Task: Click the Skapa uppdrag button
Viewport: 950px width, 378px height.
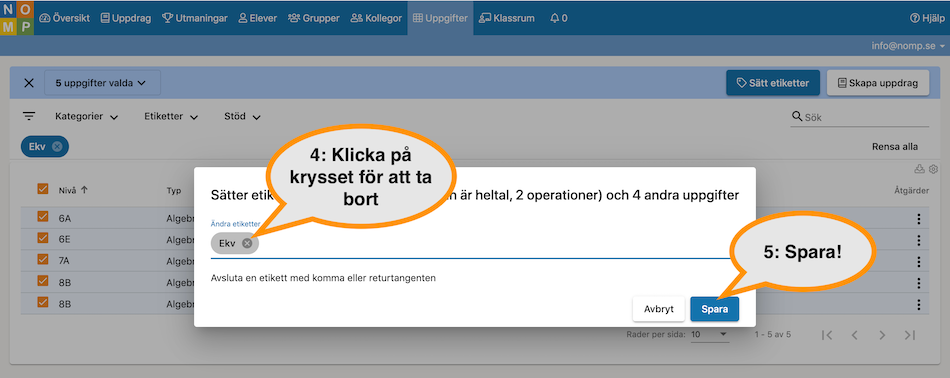Action: pyautogui.click(x=878, y=82)
